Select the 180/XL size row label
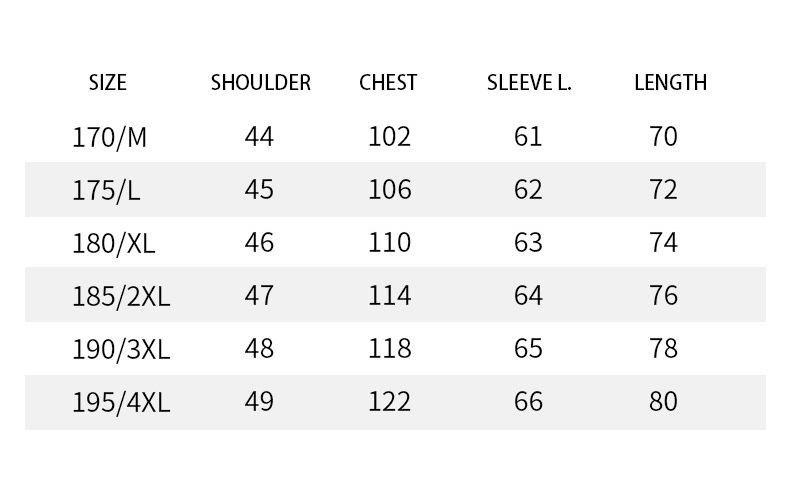Screen dimensions: 790x500 point(113,243)
